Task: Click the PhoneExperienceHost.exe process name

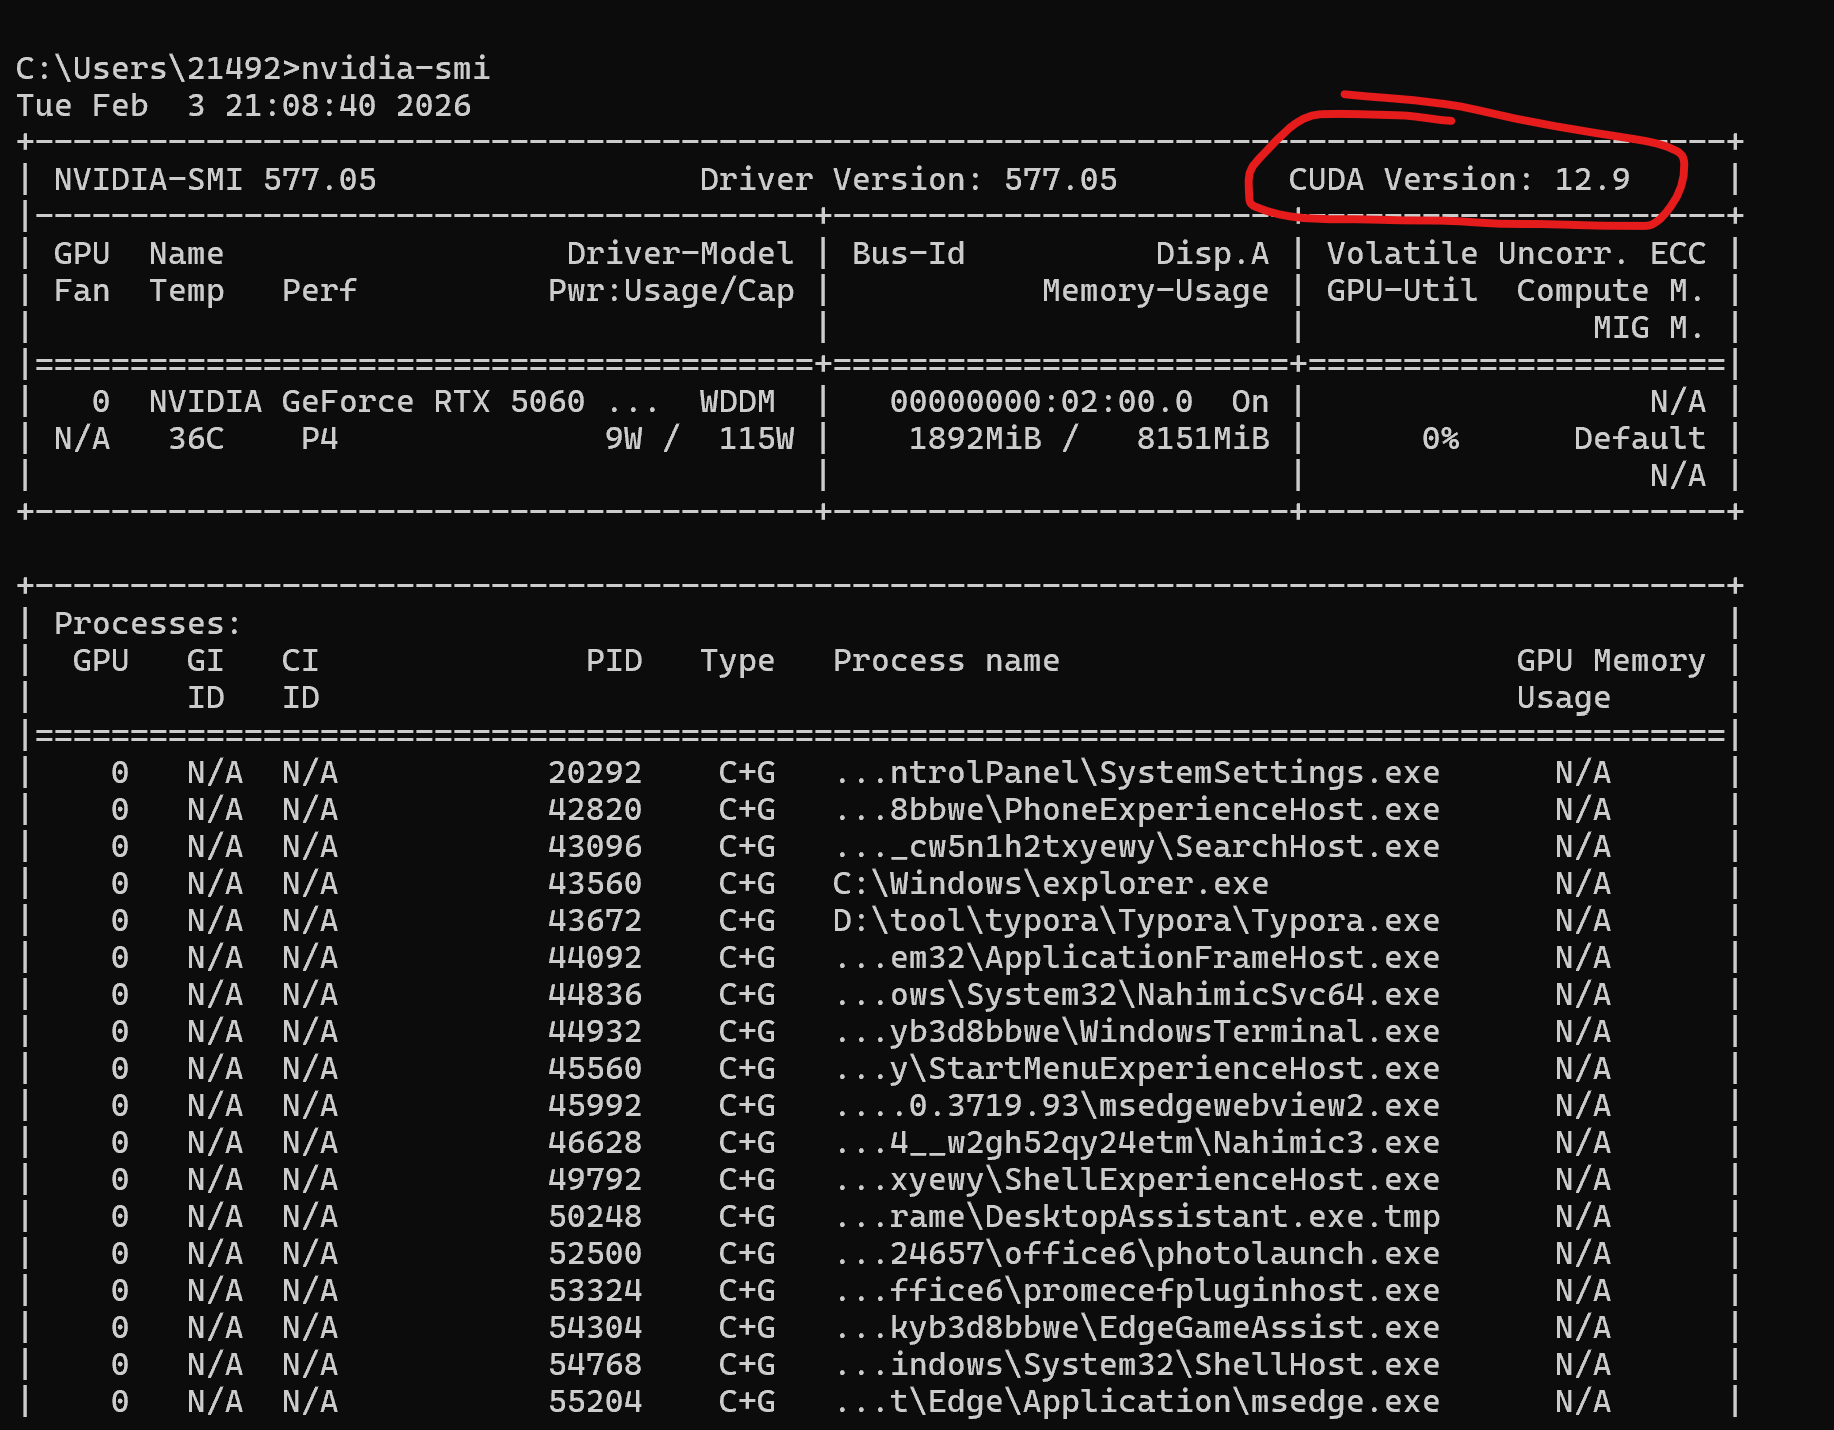Action: (x=1137, y=810)
